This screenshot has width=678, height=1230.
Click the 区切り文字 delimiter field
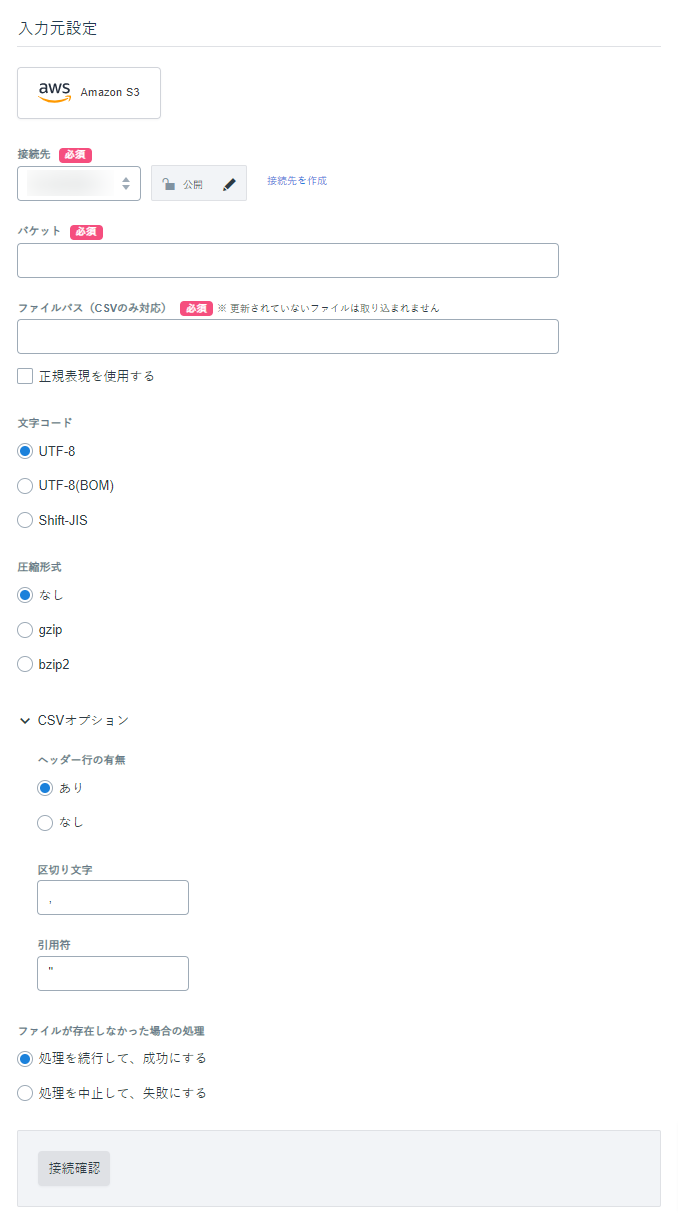pyautogui.click(x=113, y=897)
